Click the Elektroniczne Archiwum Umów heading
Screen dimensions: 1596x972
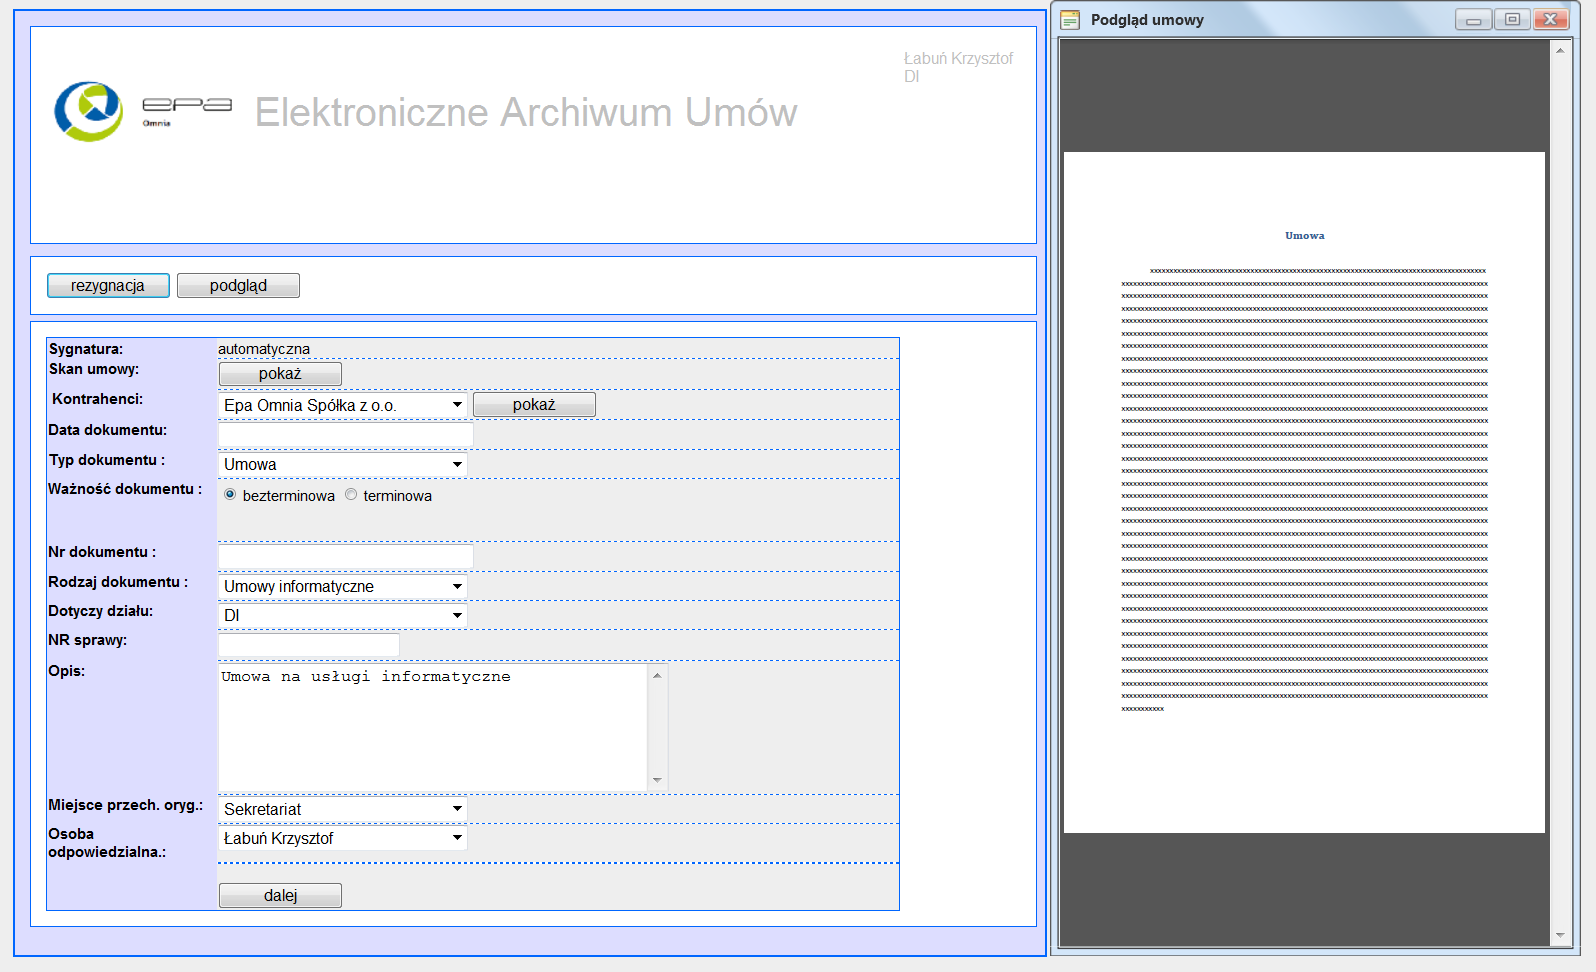tap(526, 113)
